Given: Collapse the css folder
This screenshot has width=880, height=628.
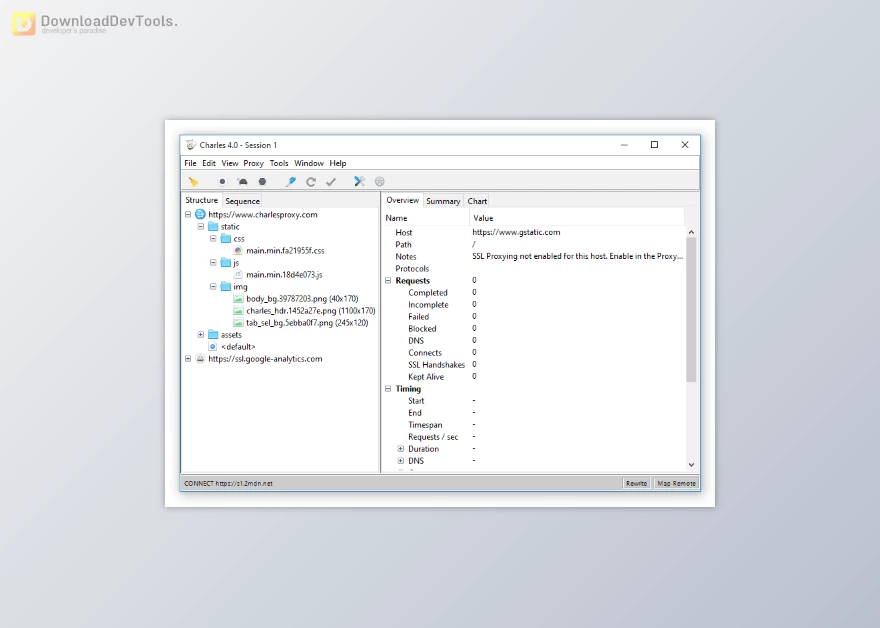Looking at the screenshot, I should pyautogui.click(x=213, y=239).
